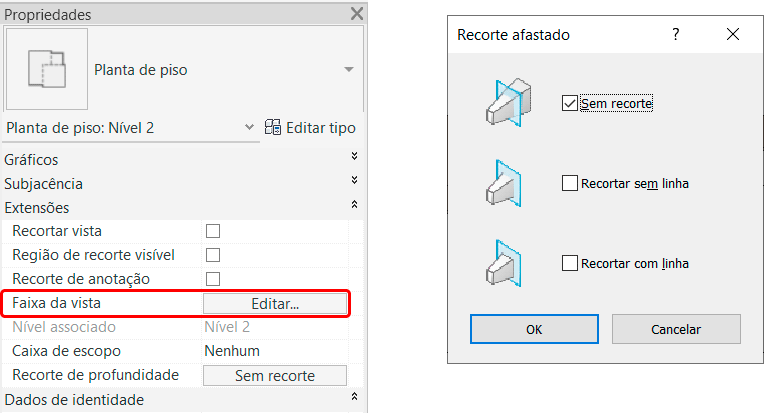Expand the Gráficos section
Image resolution: width=772 pixels, height=418 pixels.
tap(354, 156)
